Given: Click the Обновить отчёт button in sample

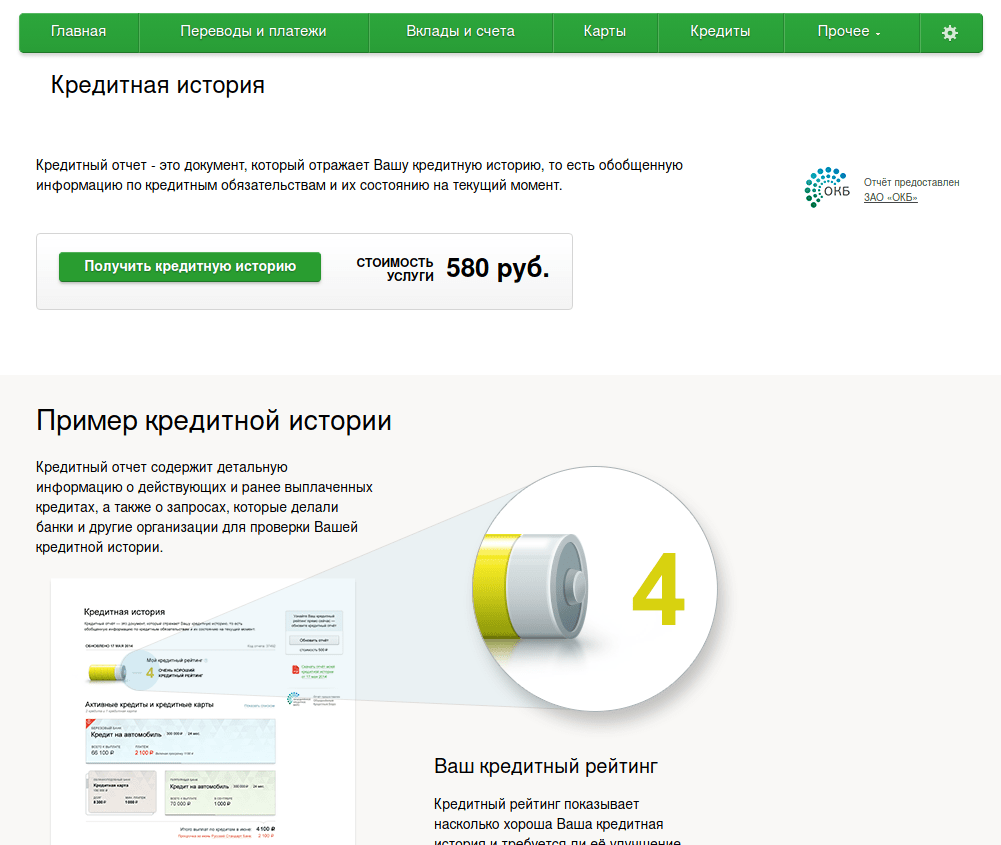Looking at the screenshot, I should click(x=313, y=639).
